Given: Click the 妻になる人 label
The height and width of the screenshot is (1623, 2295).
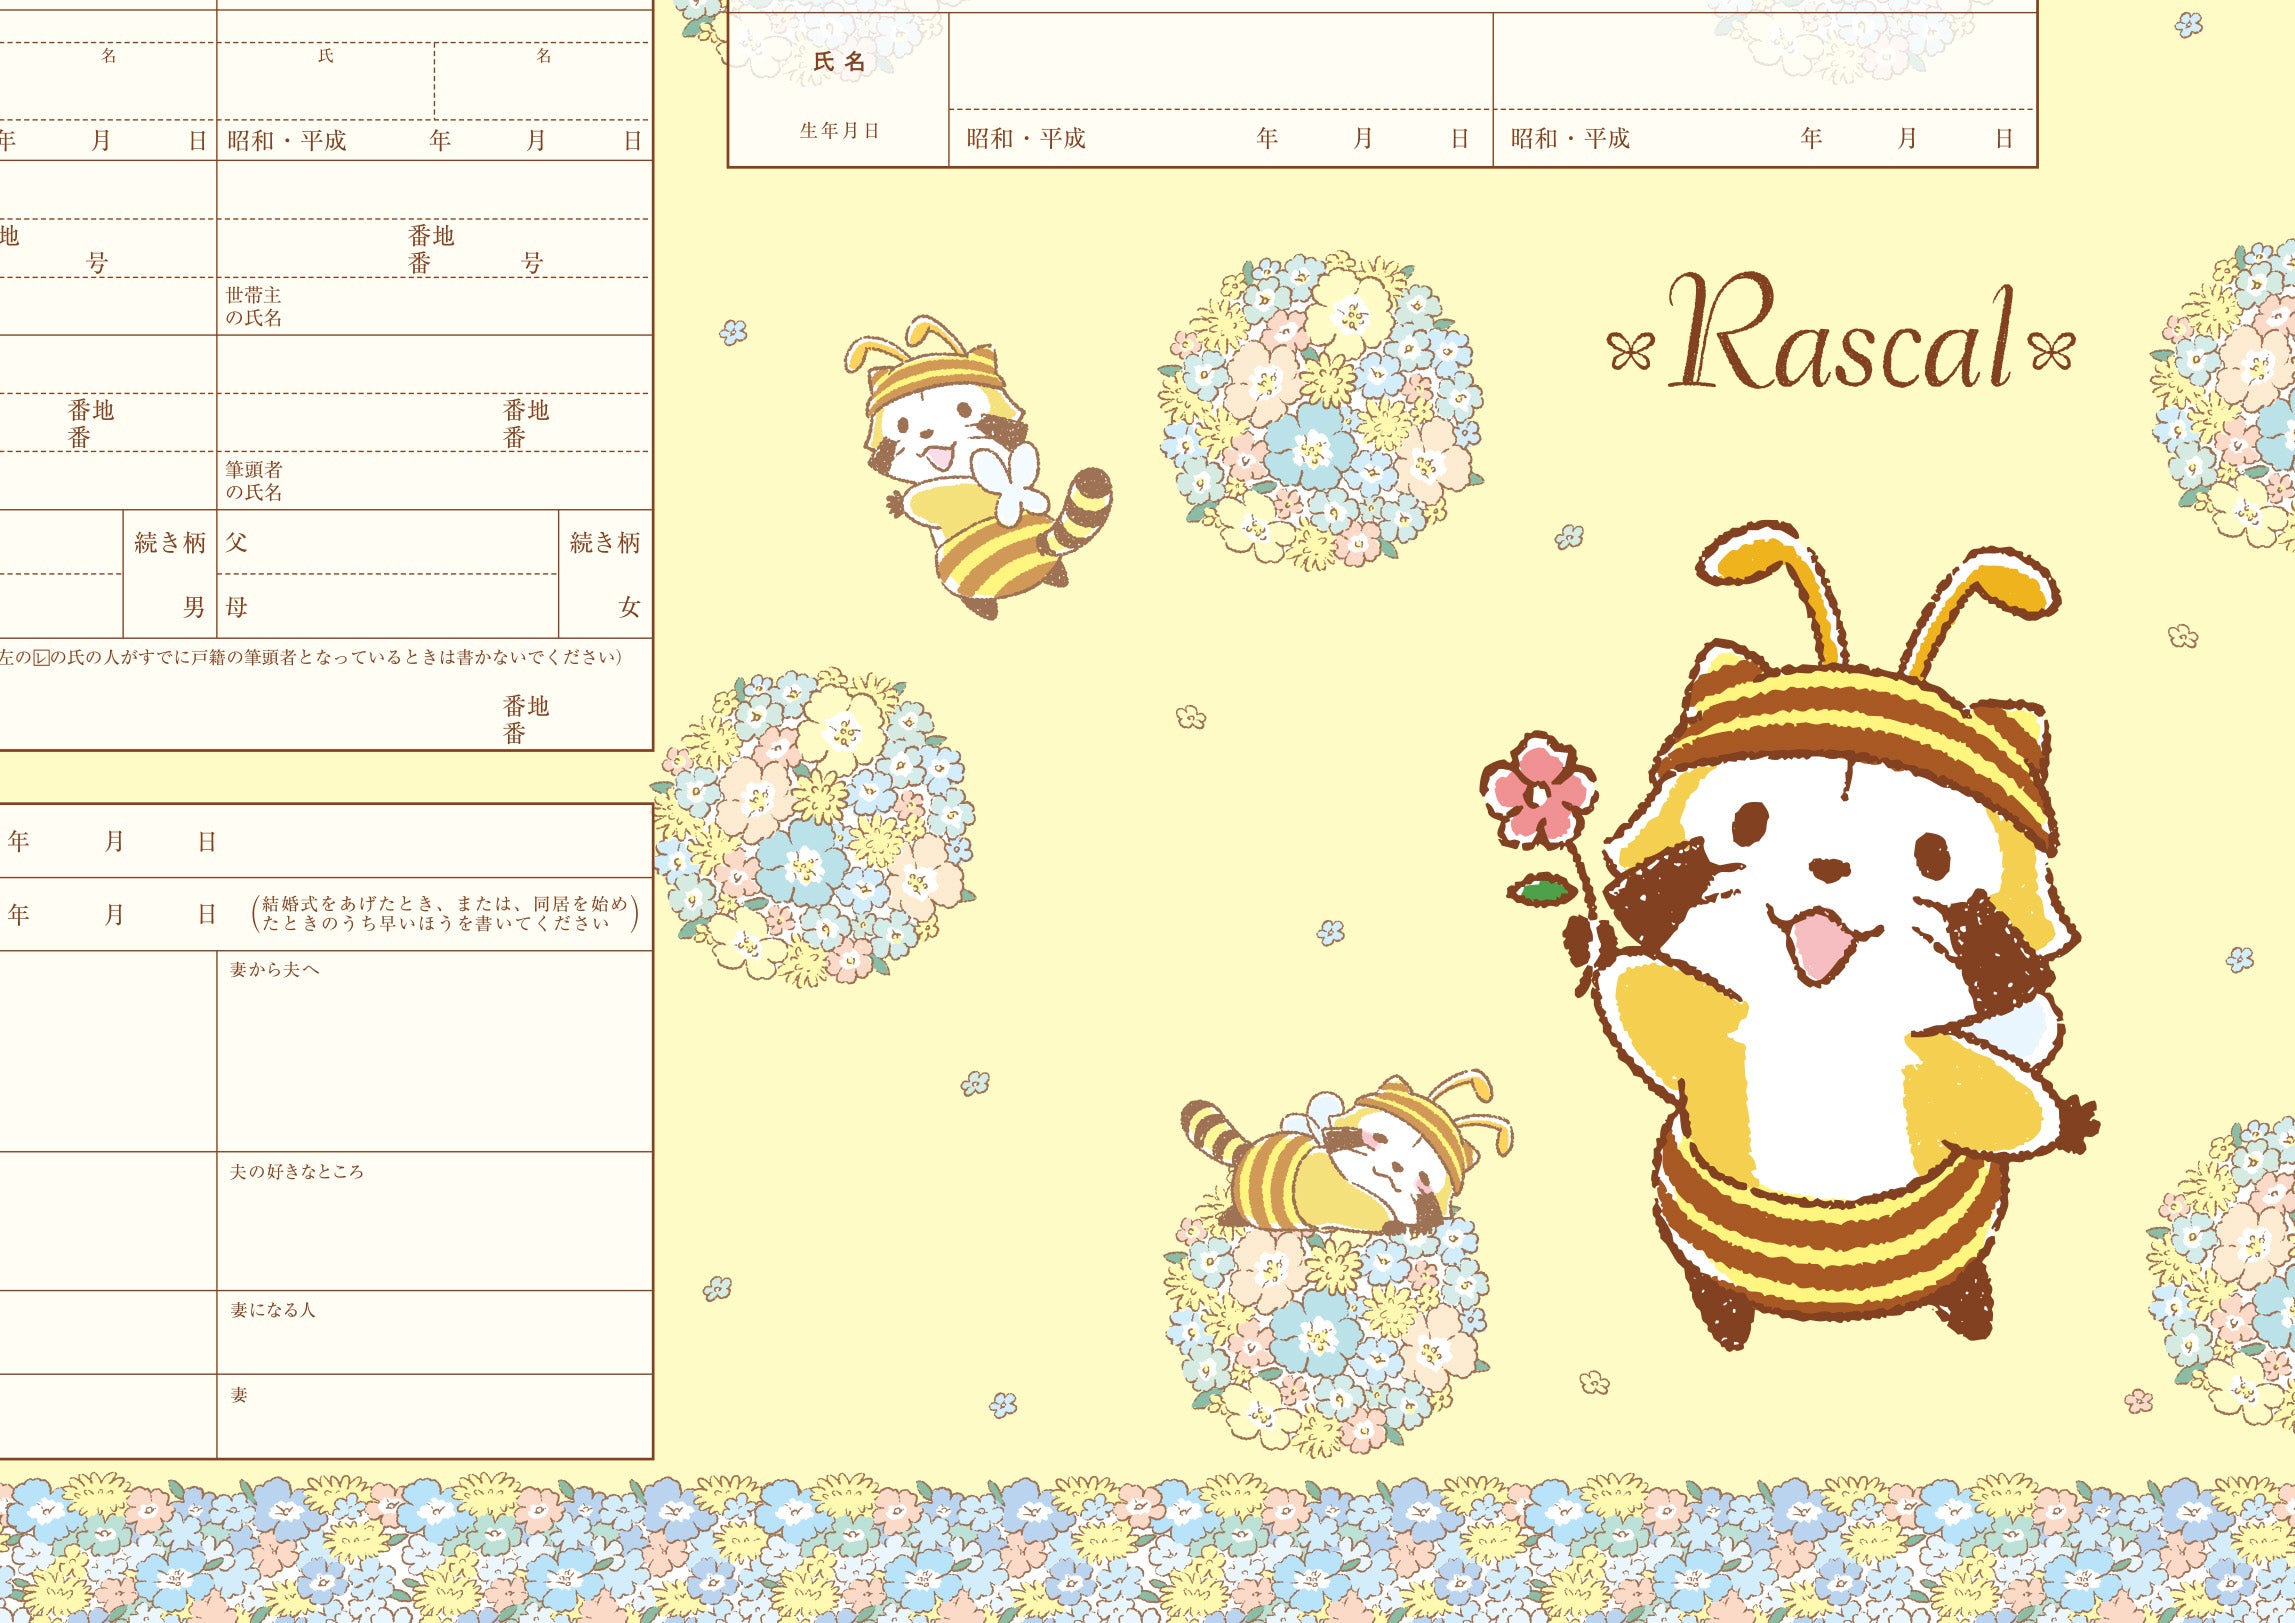Looking at the screenshot, I should pos(273,1310).
